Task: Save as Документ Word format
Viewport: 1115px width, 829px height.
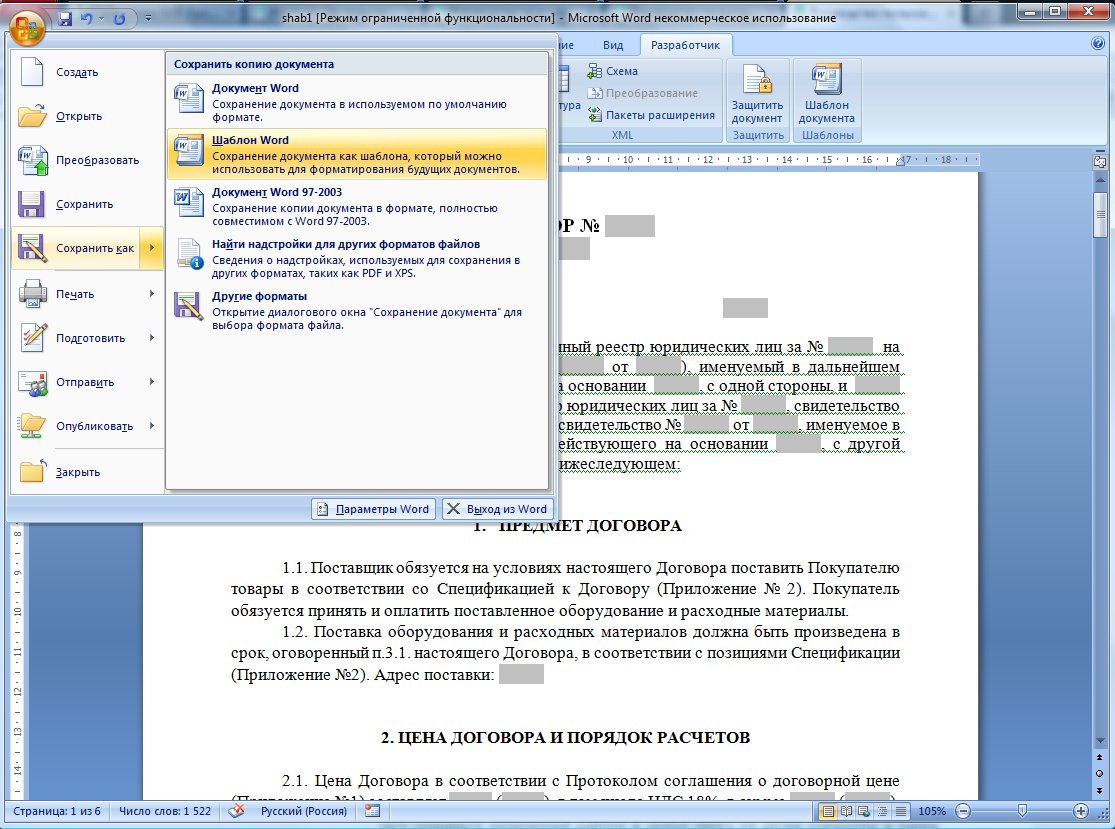Action: (357, 102)
